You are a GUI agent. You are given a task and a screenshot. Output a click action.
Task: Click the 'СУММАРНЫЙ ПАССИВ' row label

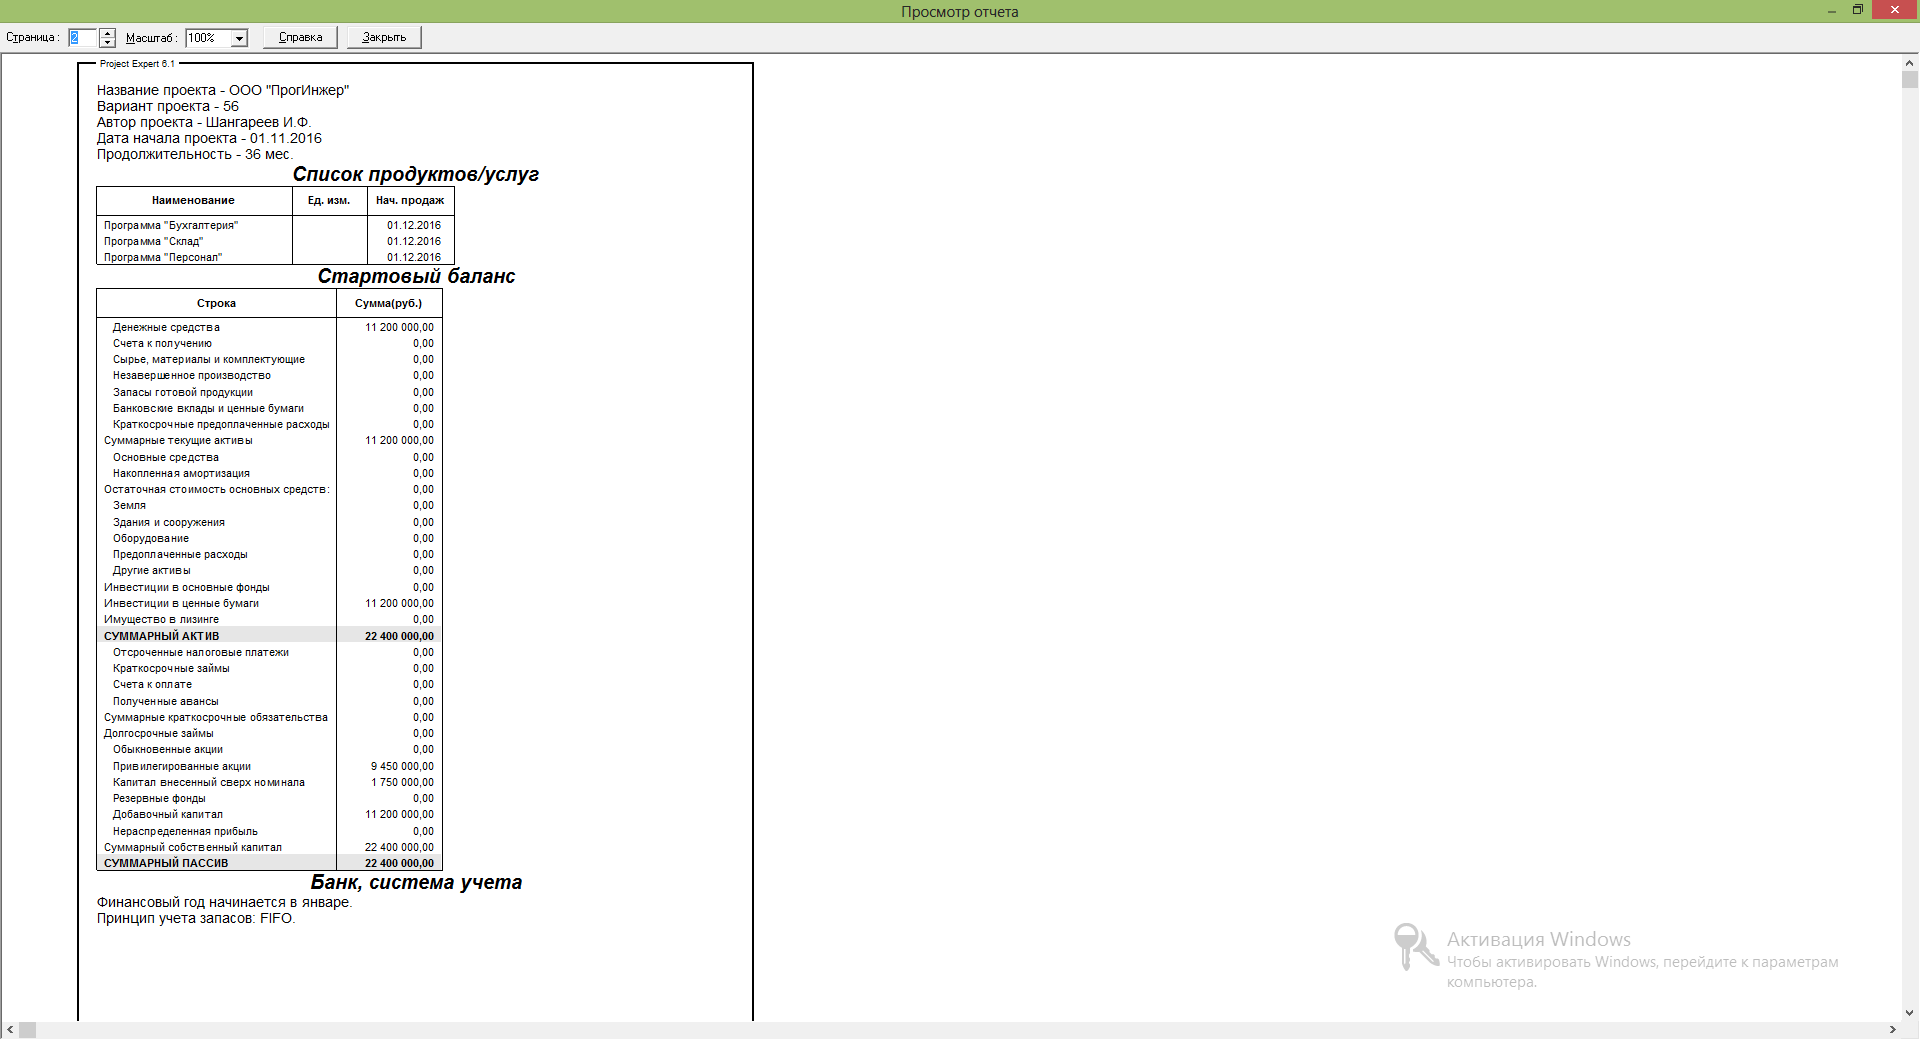[166, 863]
